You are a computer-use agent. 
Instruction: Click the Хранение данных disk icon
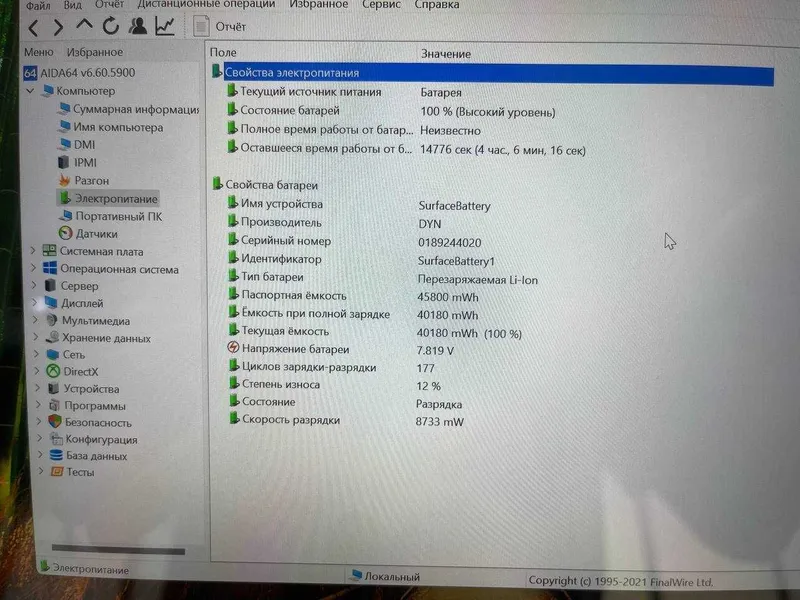click(52, 337)
